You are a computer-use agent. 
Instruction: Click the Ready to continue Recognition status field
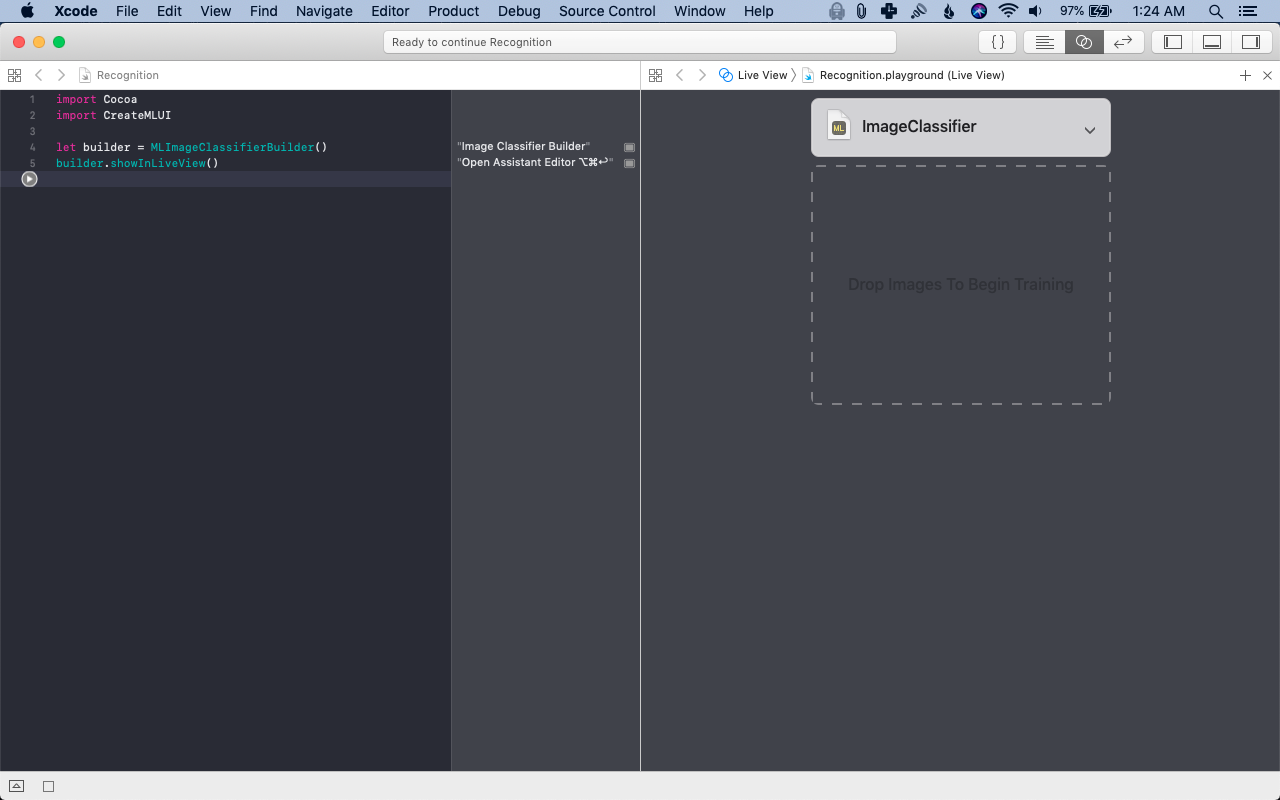coord(640,42)
